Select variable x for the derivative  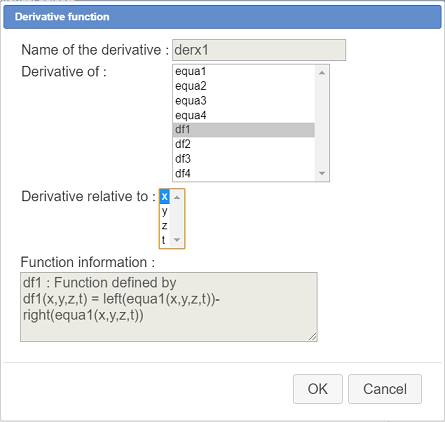165,197
